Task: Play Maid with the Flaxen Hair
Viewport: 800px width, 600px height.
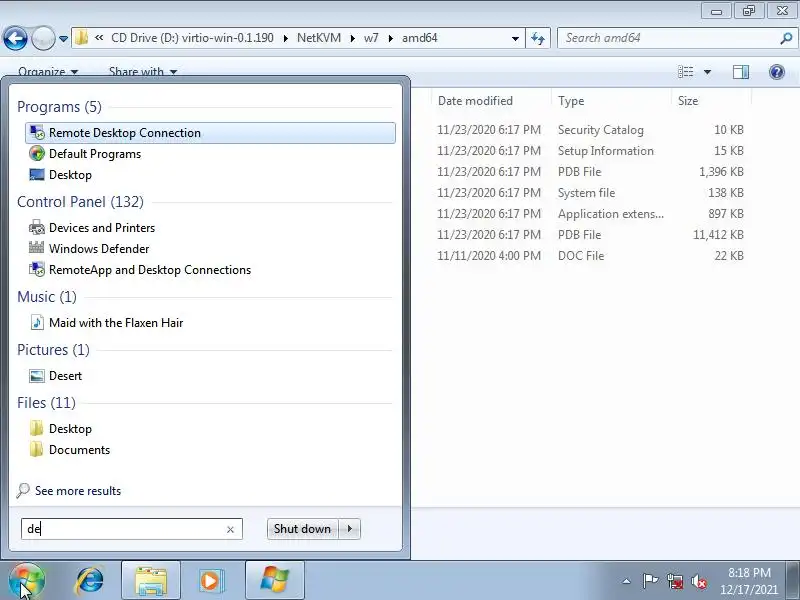Action: click(x=106, y=322)
